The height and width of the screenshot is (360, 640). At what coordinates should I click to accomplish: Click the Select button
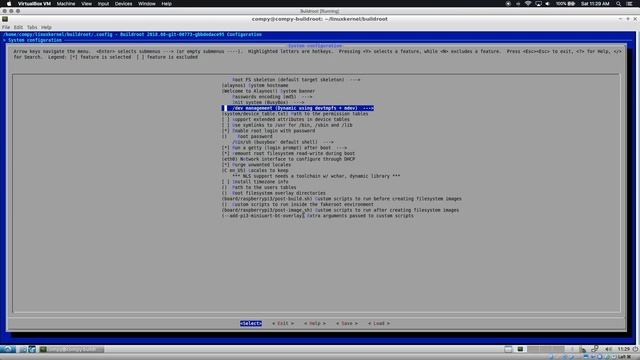coord(251,323)
